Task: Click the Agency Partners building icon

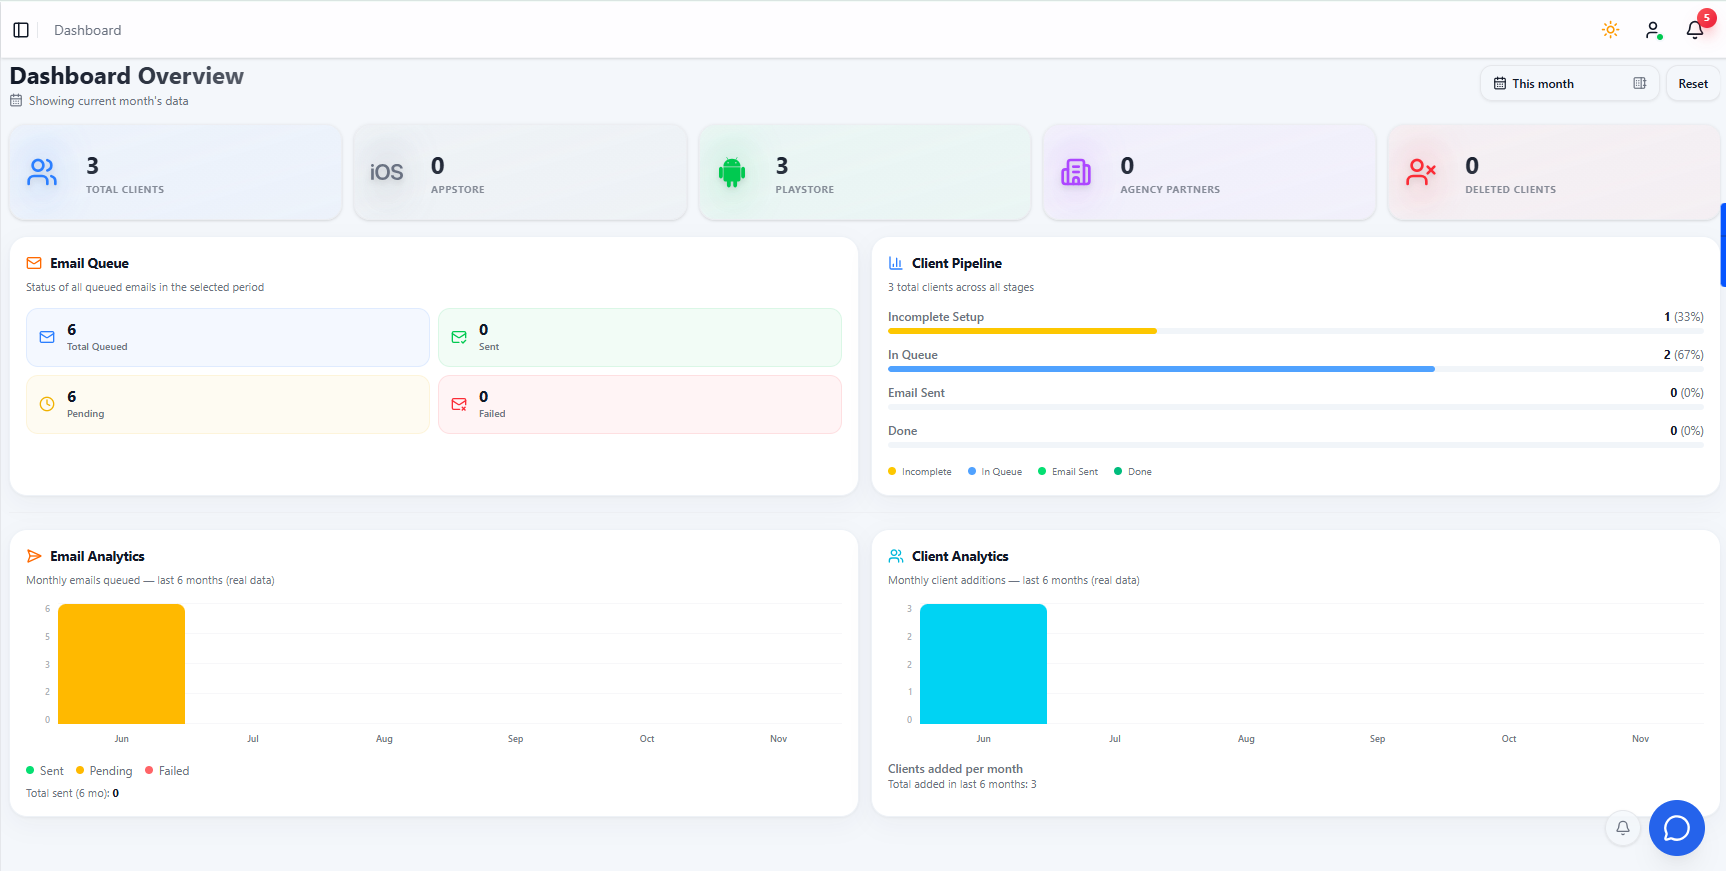Action: (1076, 173)
